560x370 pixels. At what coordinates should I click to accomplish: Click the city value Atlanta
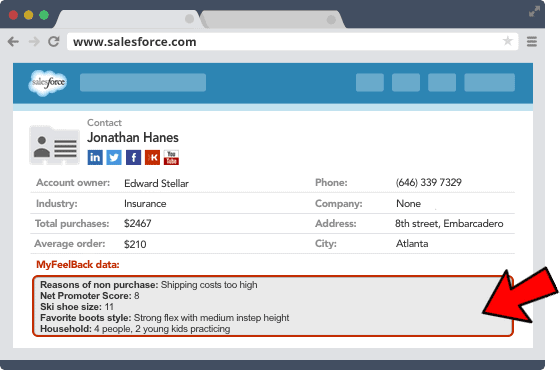(x=412, y=244)
